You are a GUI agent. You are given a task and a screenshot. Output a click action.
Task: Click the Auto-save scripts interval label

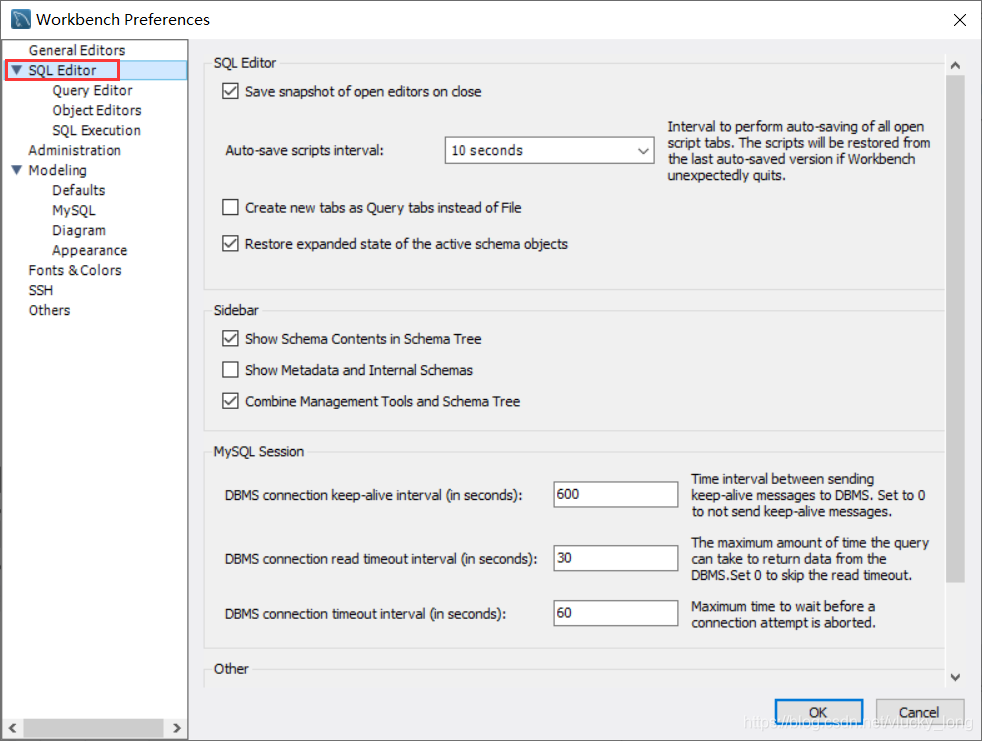[x=304, y=150]
